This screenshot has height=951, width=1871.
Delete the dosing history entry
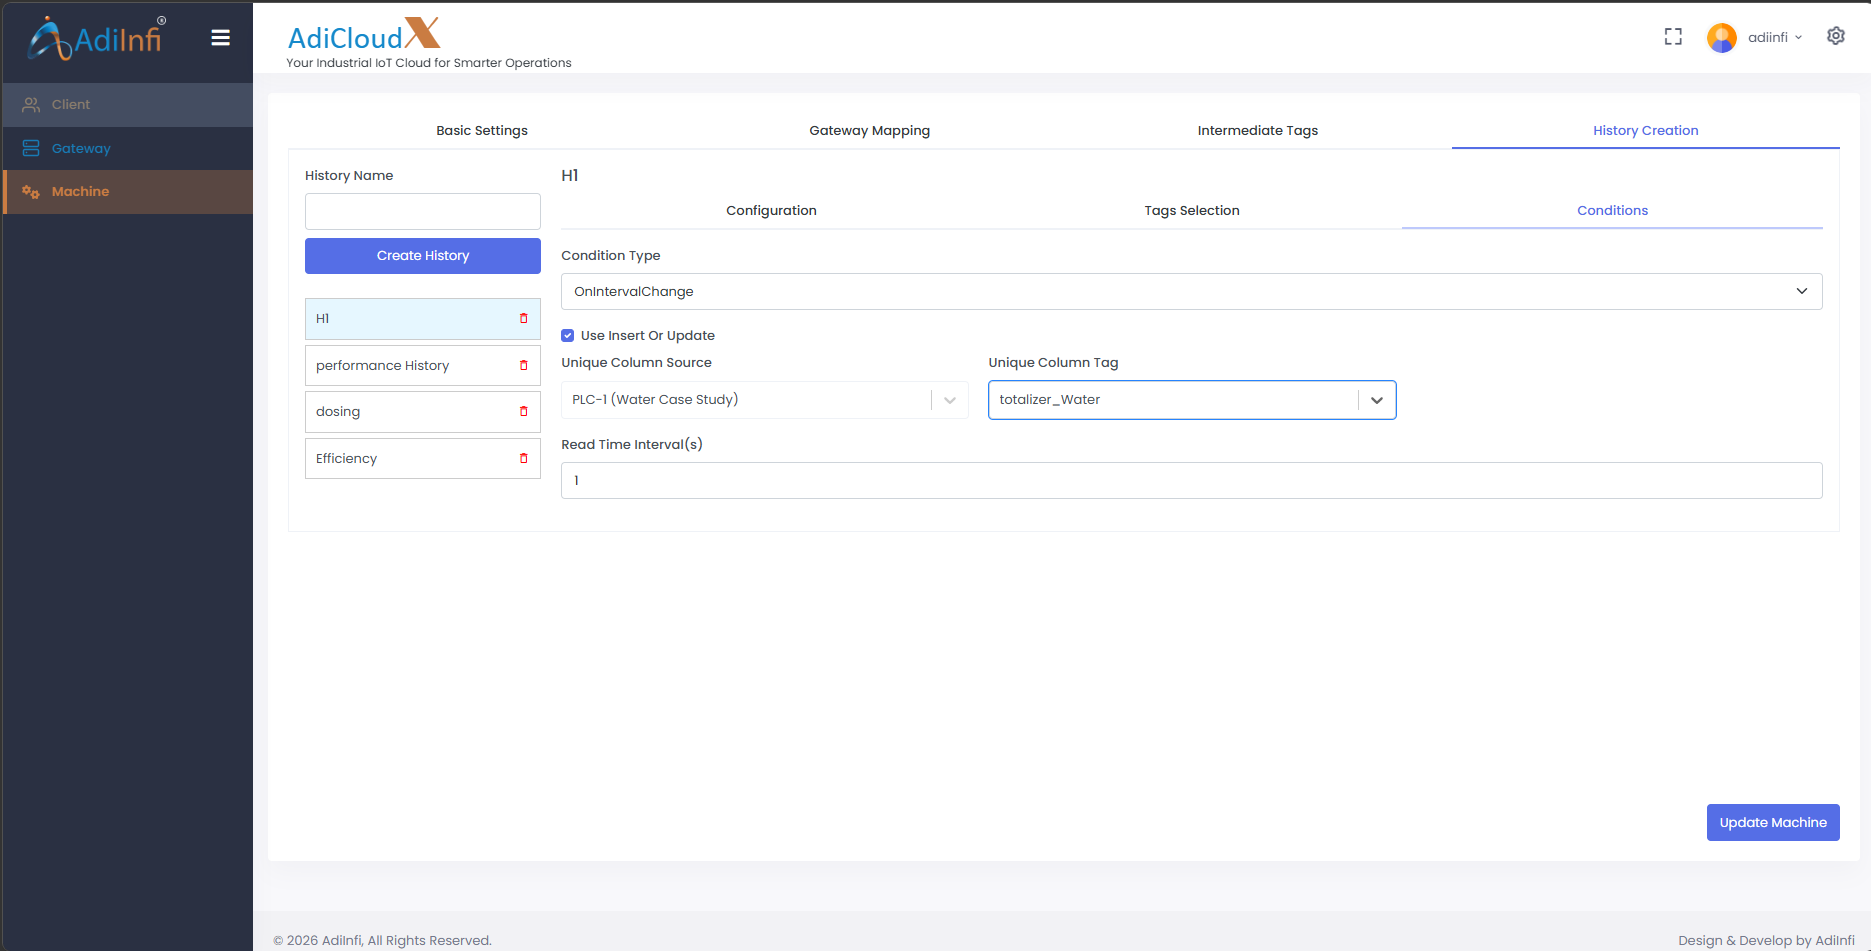(523, 412)
